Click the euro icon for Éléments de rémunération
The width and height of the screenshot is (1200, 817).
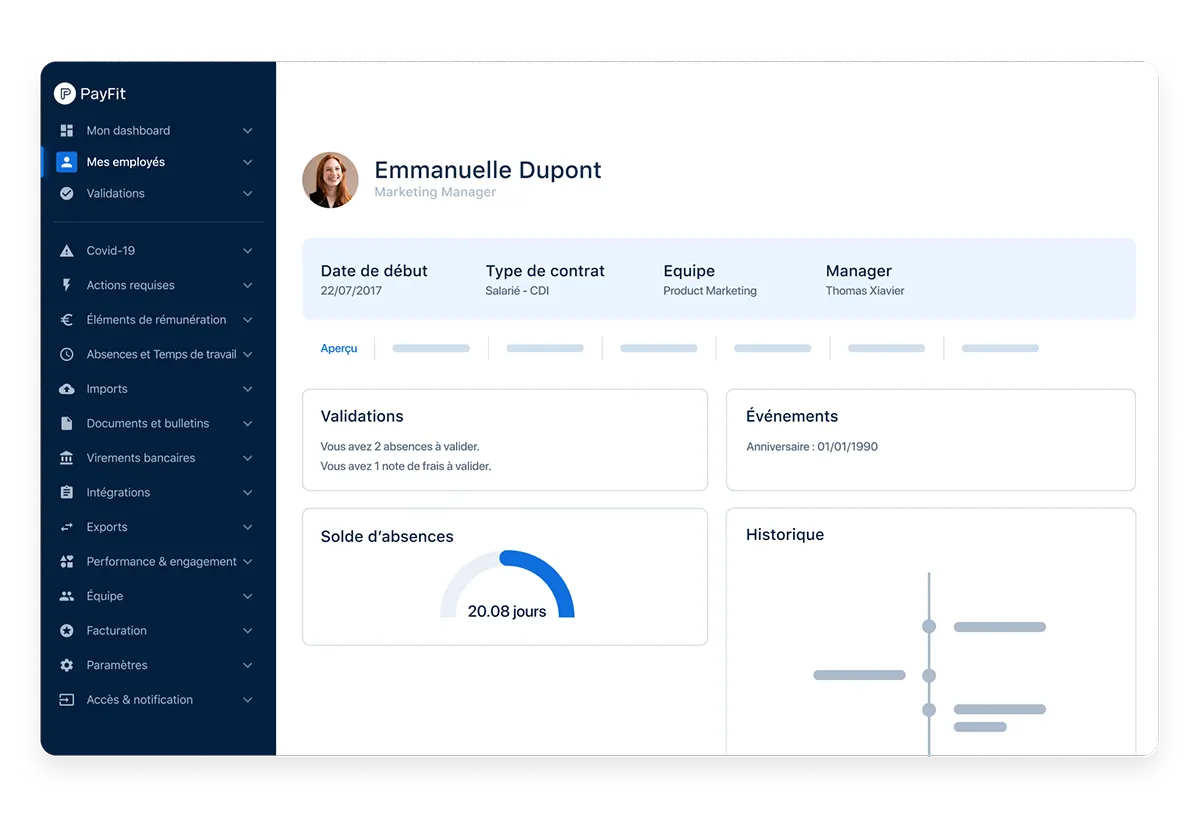point(67,320)
